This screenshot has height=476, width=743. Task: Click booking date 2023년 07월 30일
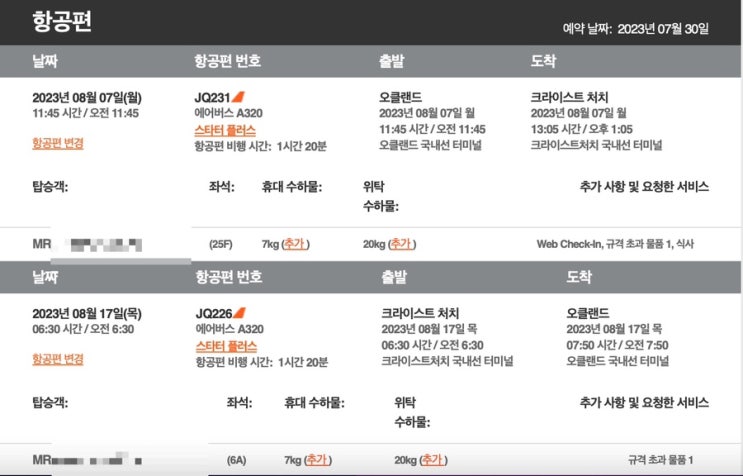[x=663, y=29]
